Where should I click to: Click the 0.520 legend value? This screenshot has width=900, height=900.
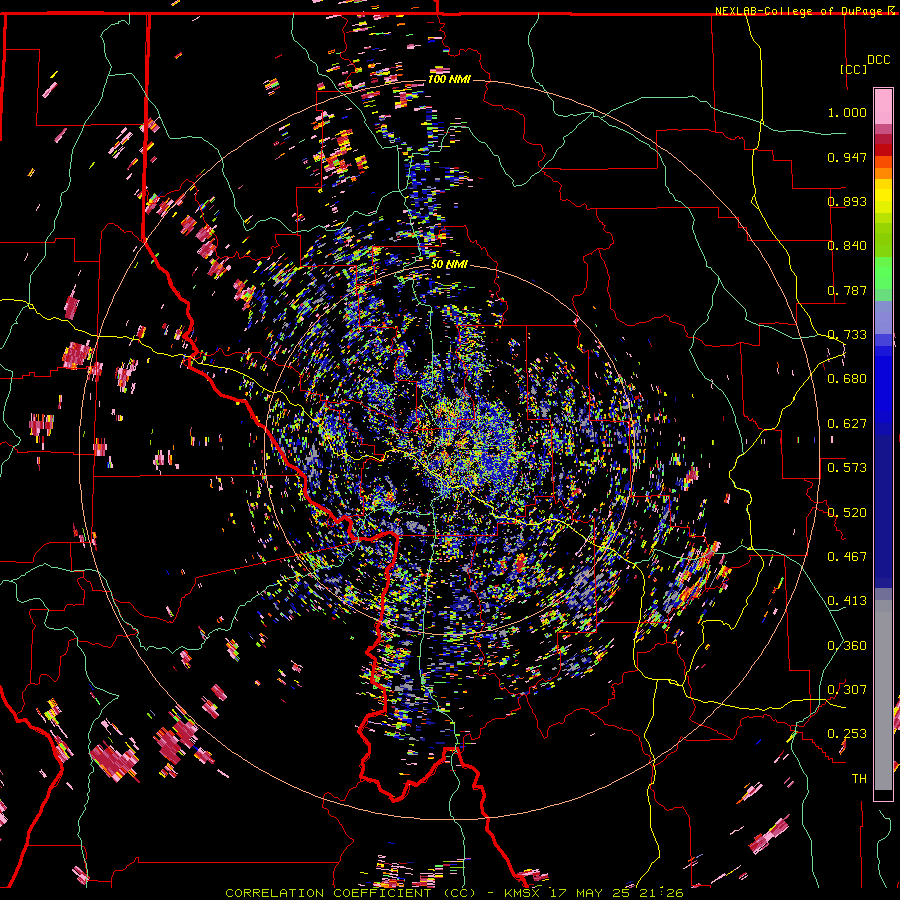coord(847,513)
